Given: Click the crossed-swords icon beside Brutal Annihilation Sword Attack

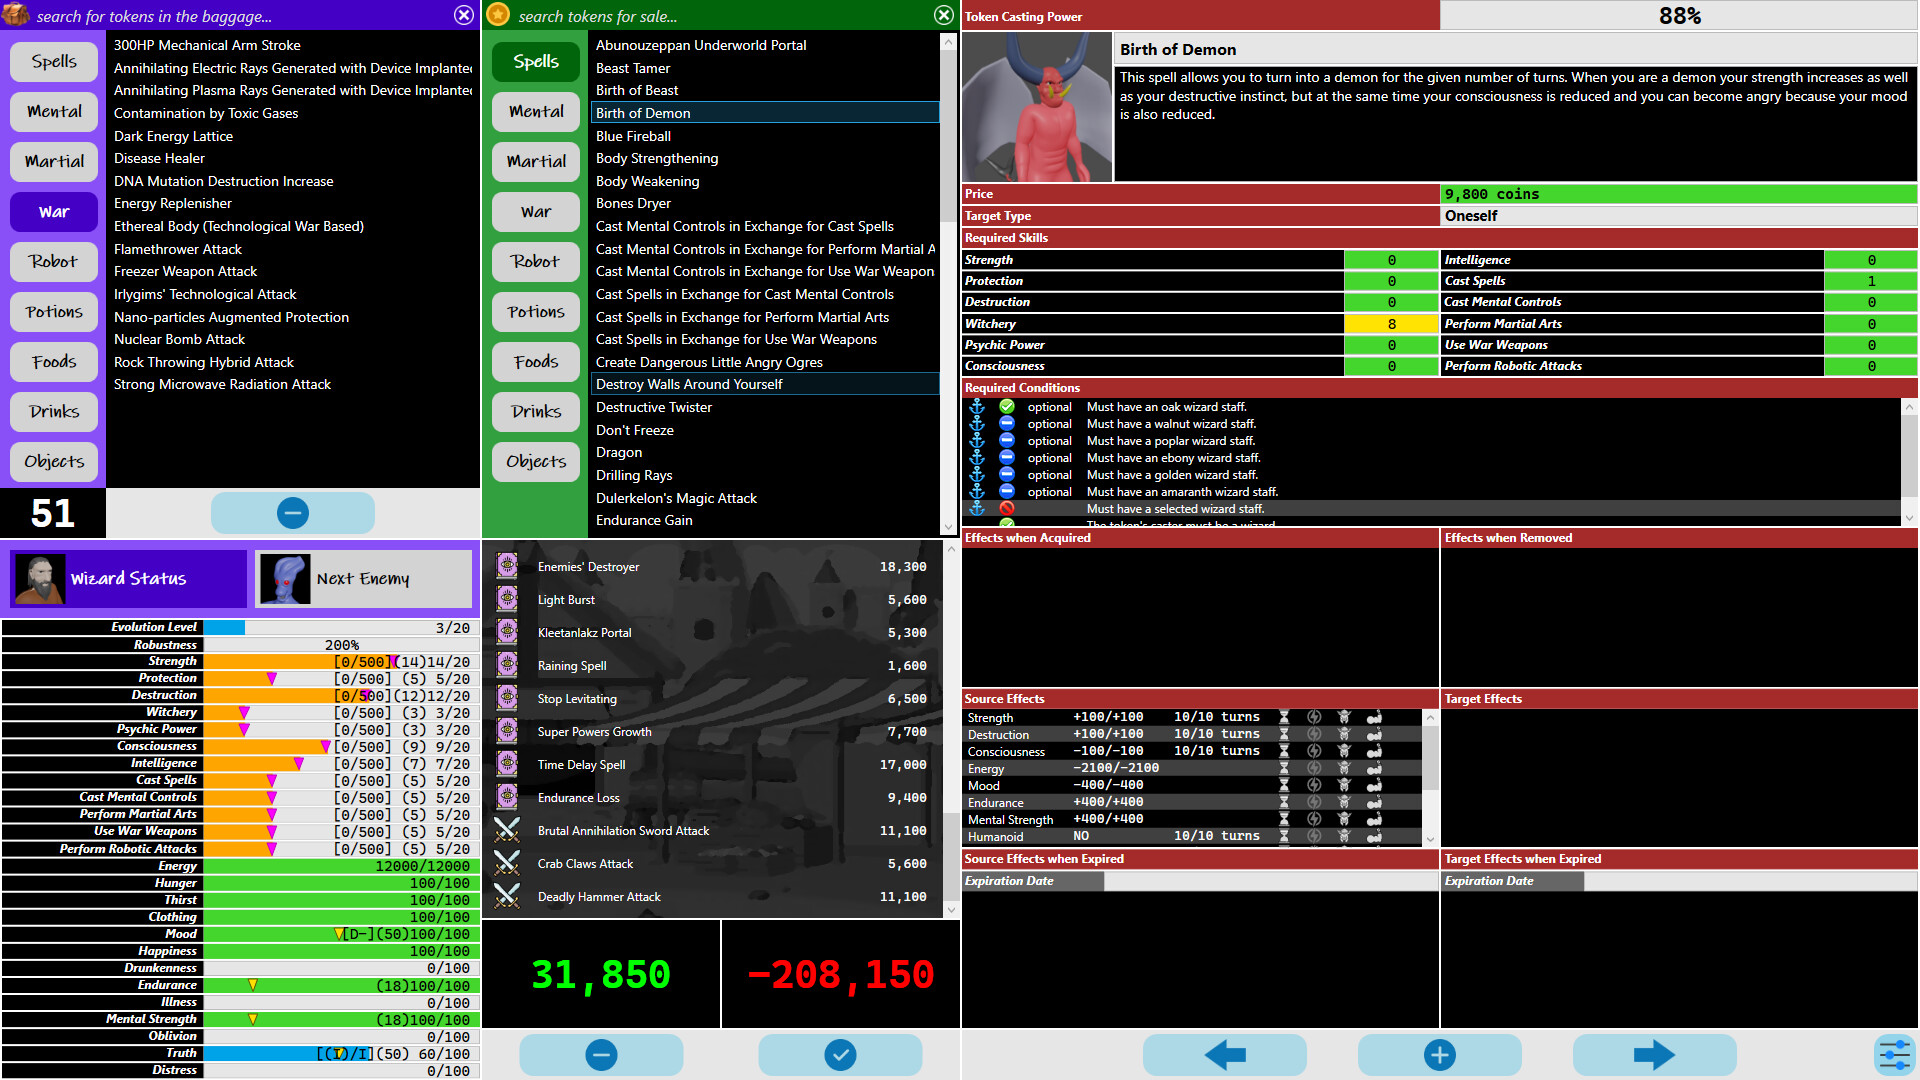Looking at the screenshot, I should (x=508, y=830).
